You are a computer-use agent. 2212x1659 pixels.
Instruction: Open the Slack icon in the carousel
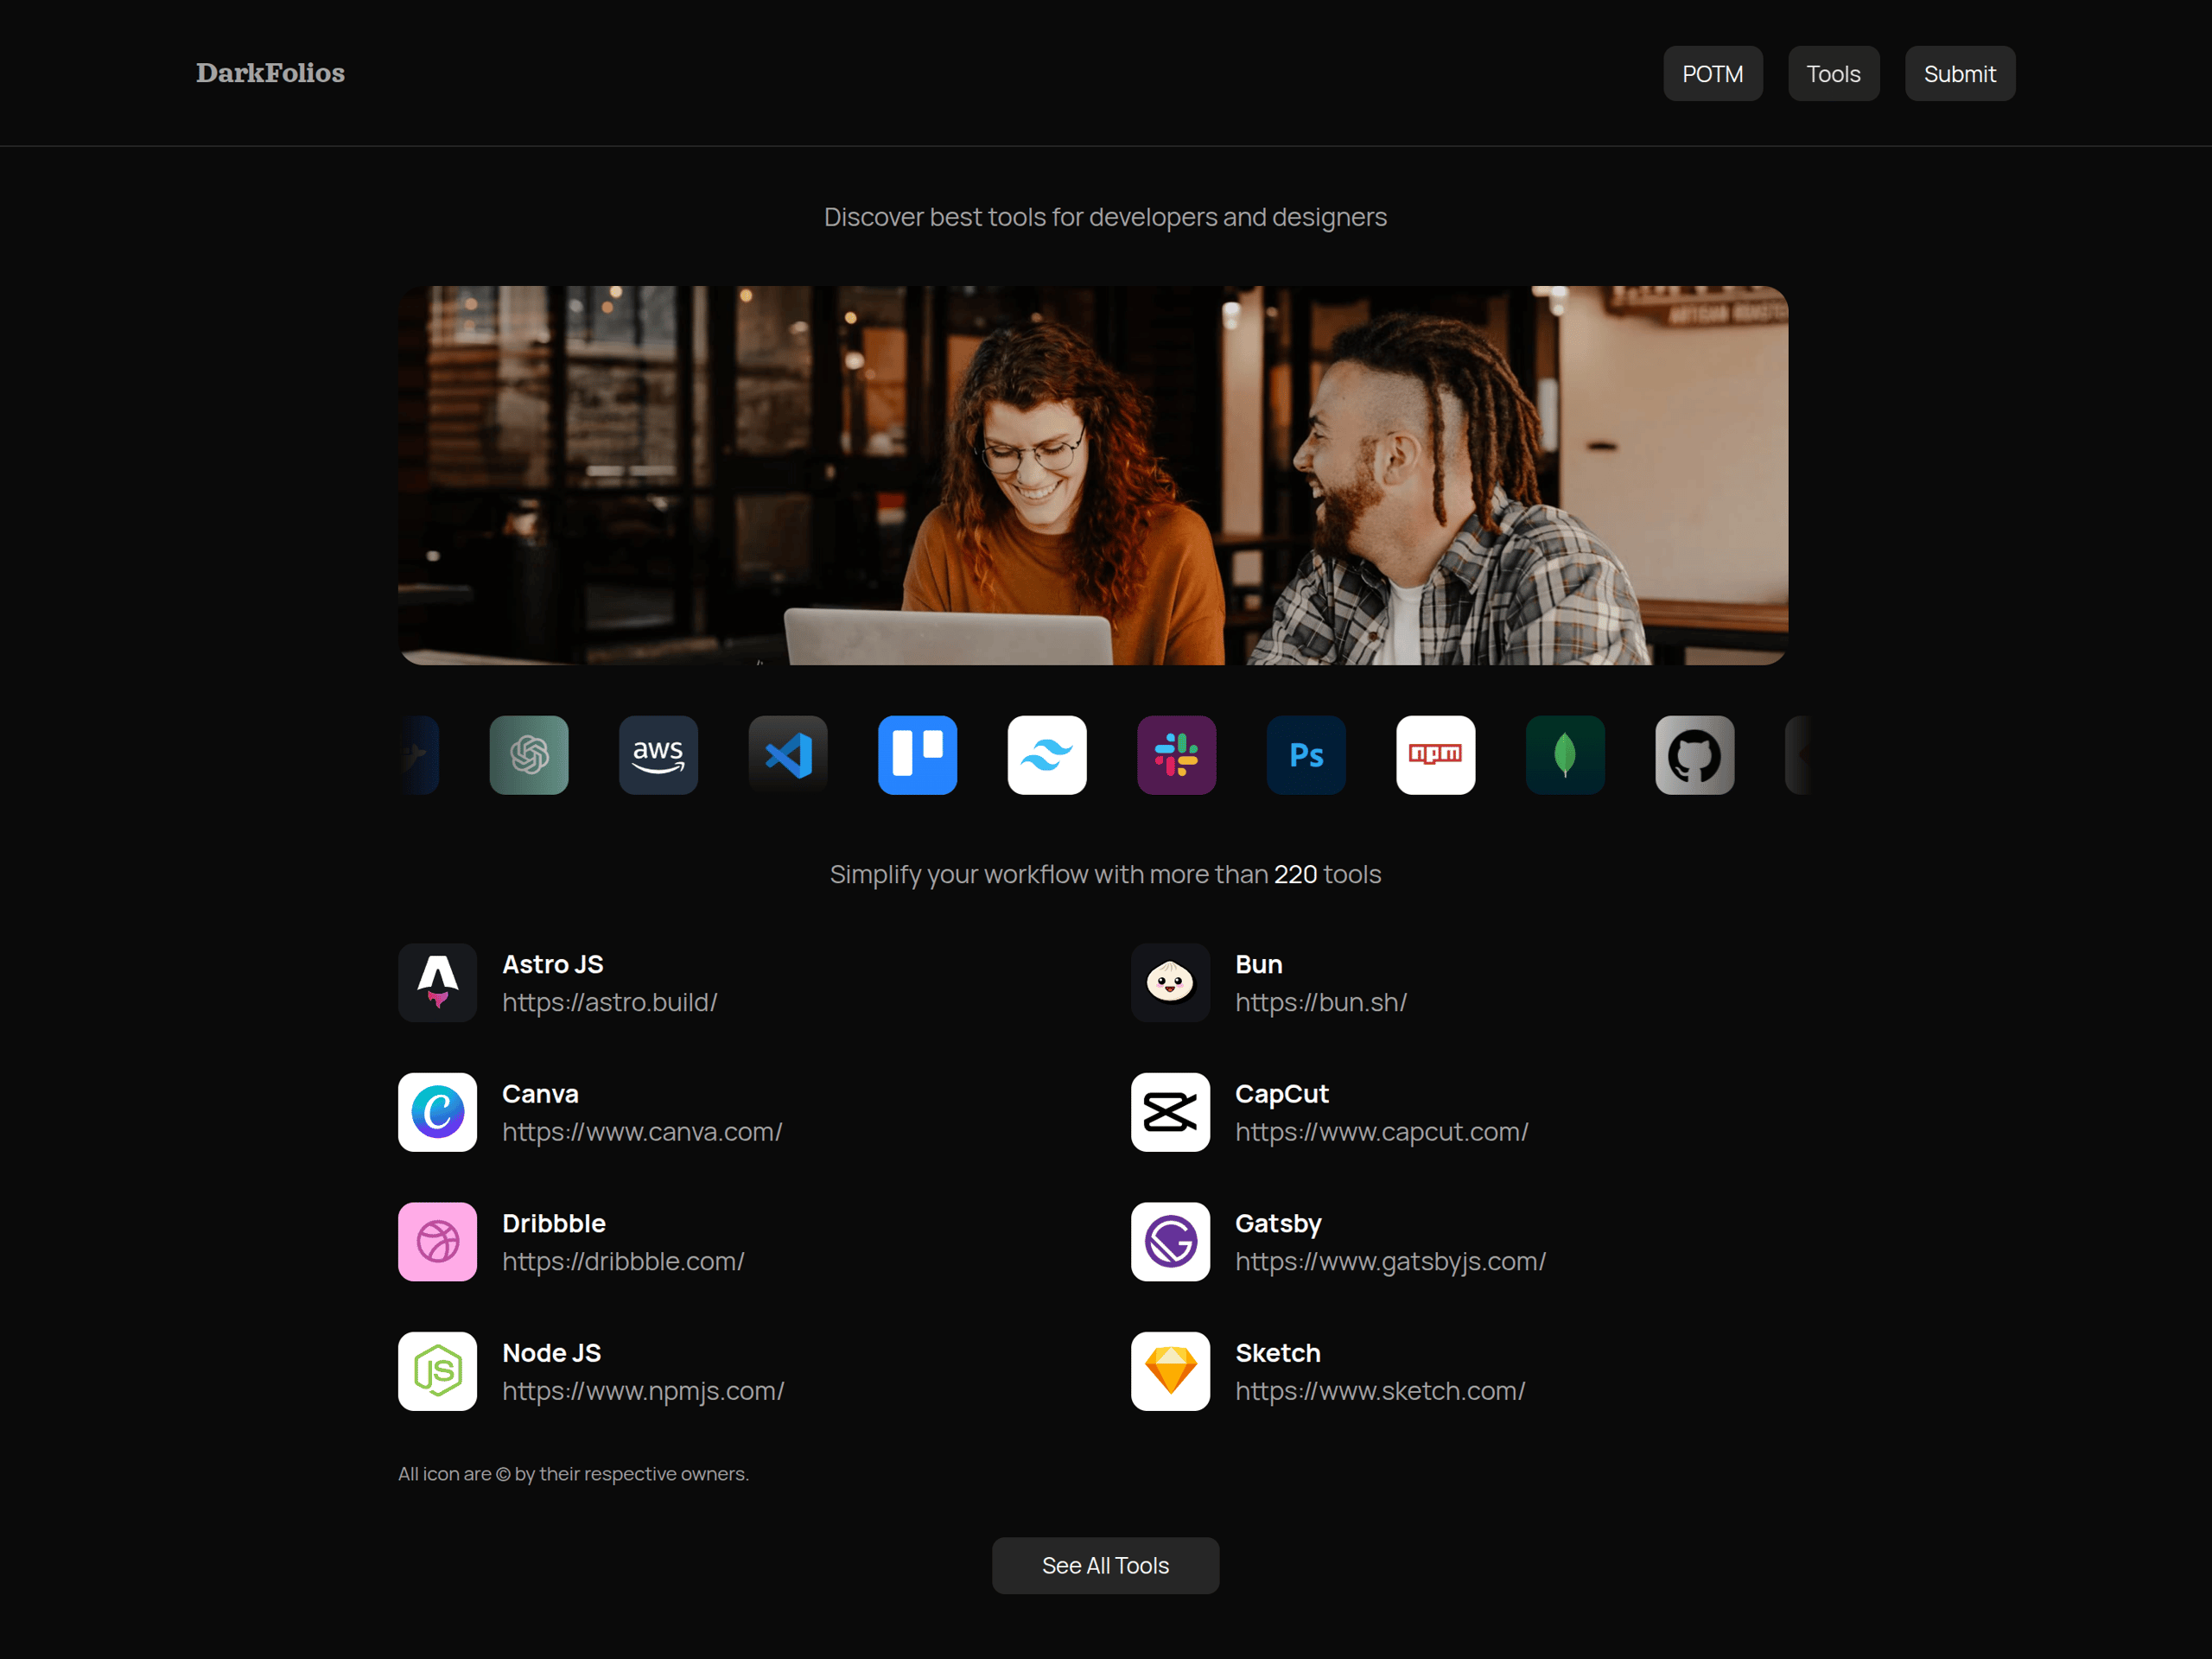(x=1176, y=755)
